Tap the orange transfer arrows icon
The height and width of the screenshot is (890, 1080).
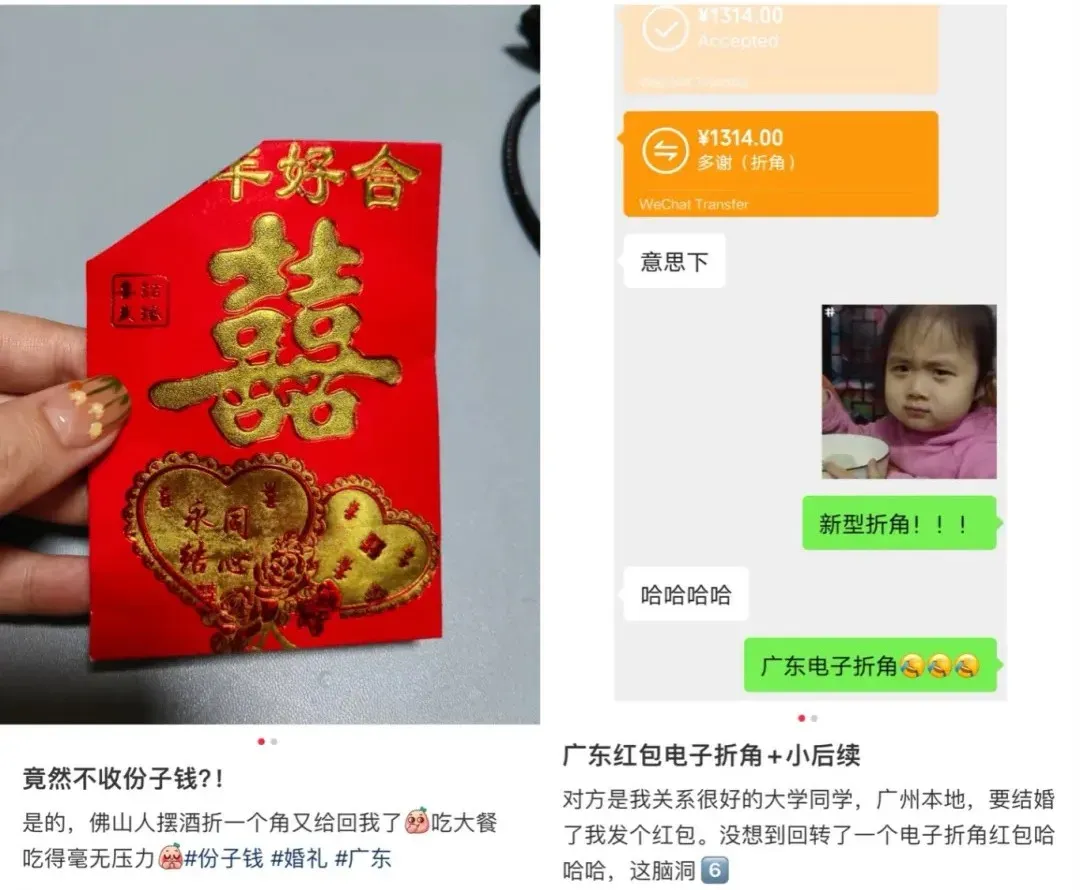(x=665, y=150)
